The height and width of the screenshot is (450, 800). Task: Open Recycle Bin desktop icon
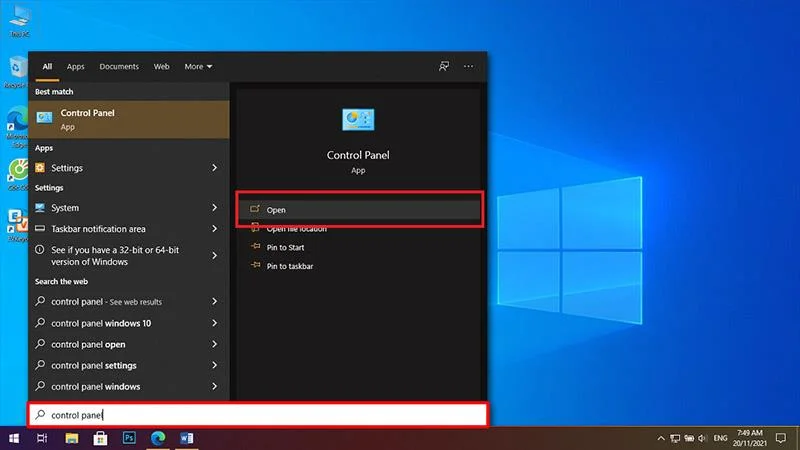pyautogui.click(x=17, y=72)
